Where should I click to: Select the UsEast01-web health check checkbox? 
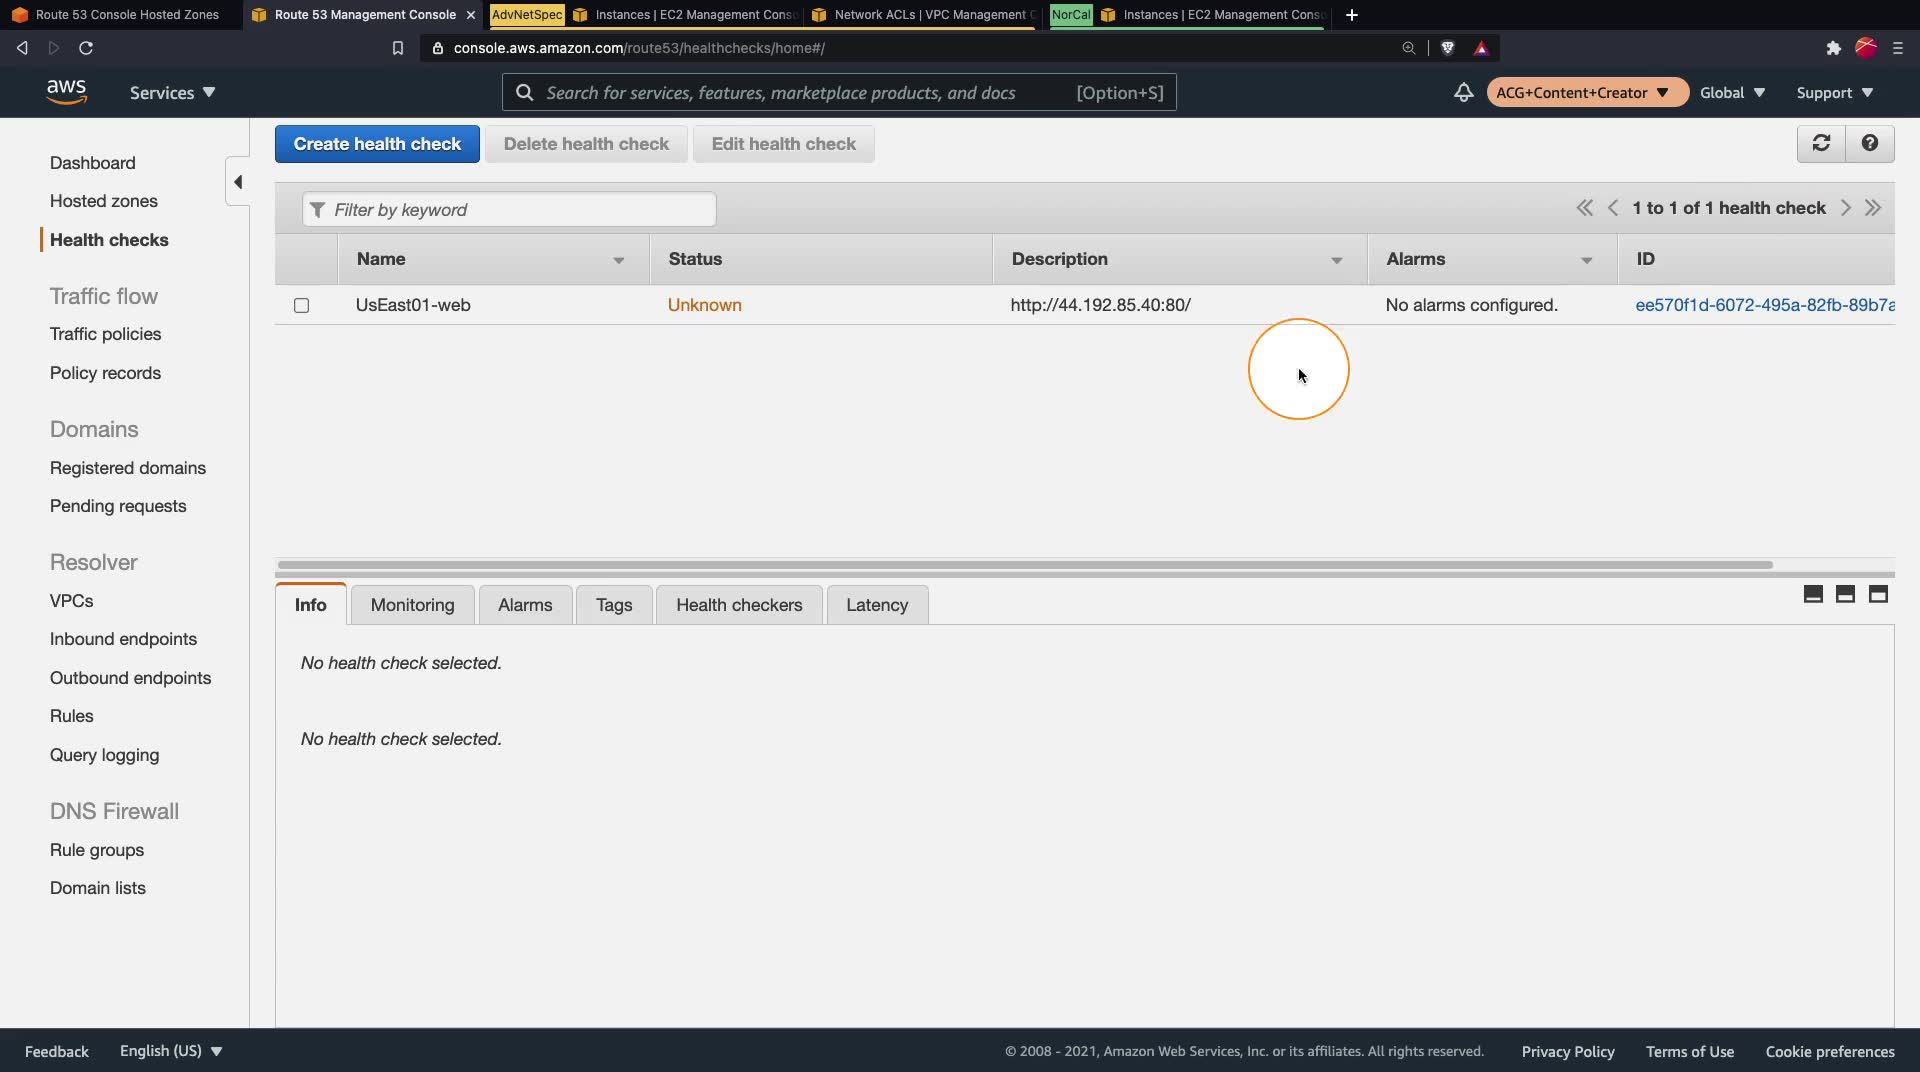(x=301, y=305)
